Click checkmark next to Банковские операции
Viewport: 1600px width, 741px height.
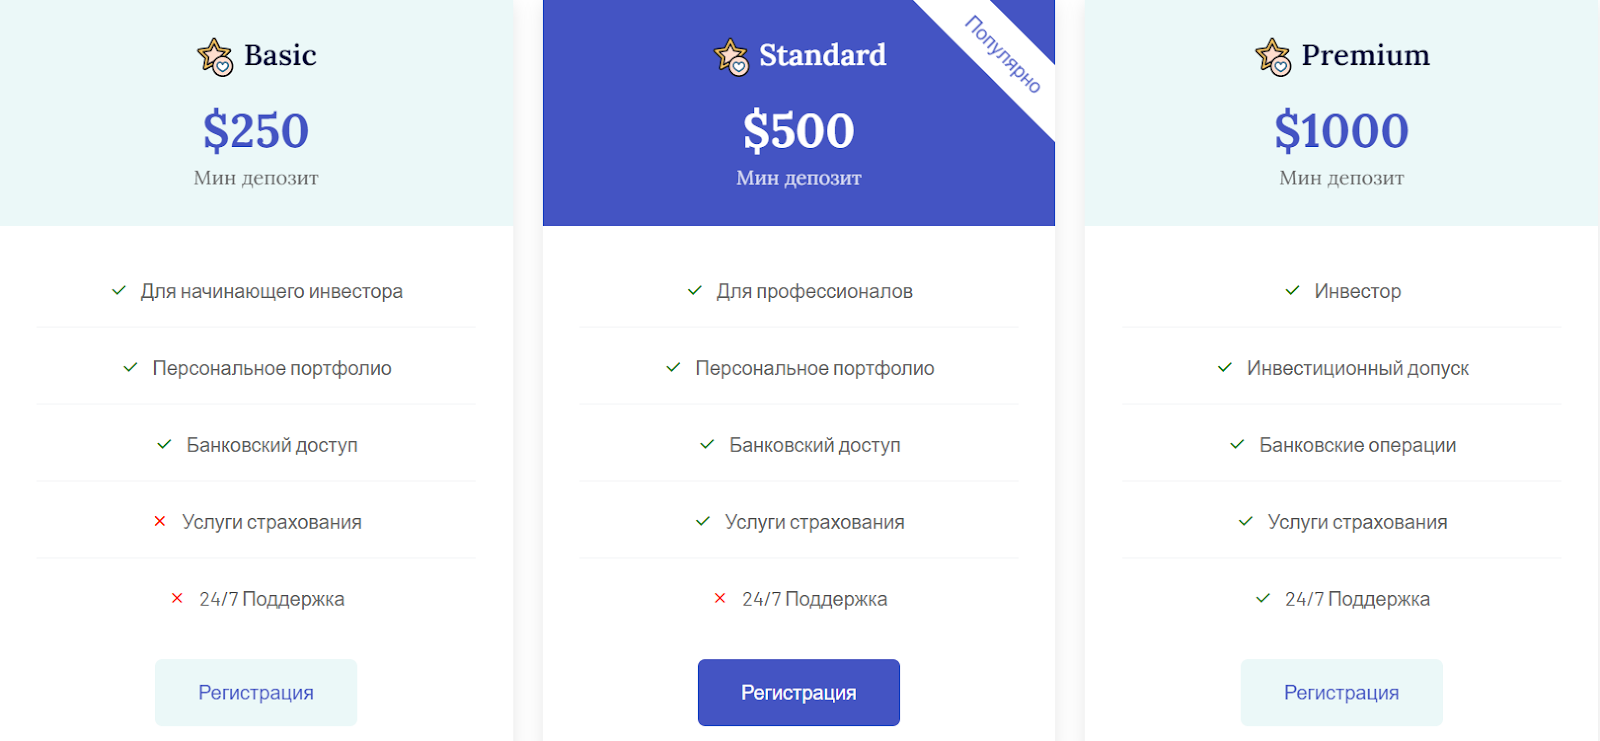tap(1237, 444)
